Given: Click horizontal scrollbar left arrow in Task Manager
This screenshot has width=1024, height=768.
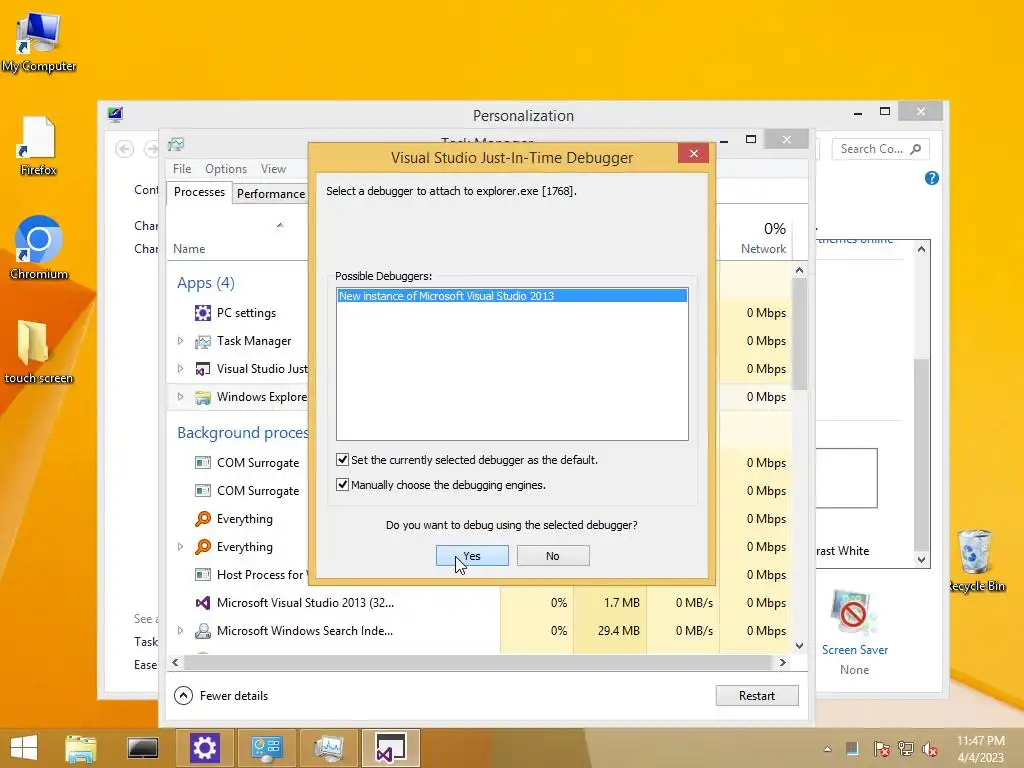Looking at the screenshot, I should [x=175, y=662].
